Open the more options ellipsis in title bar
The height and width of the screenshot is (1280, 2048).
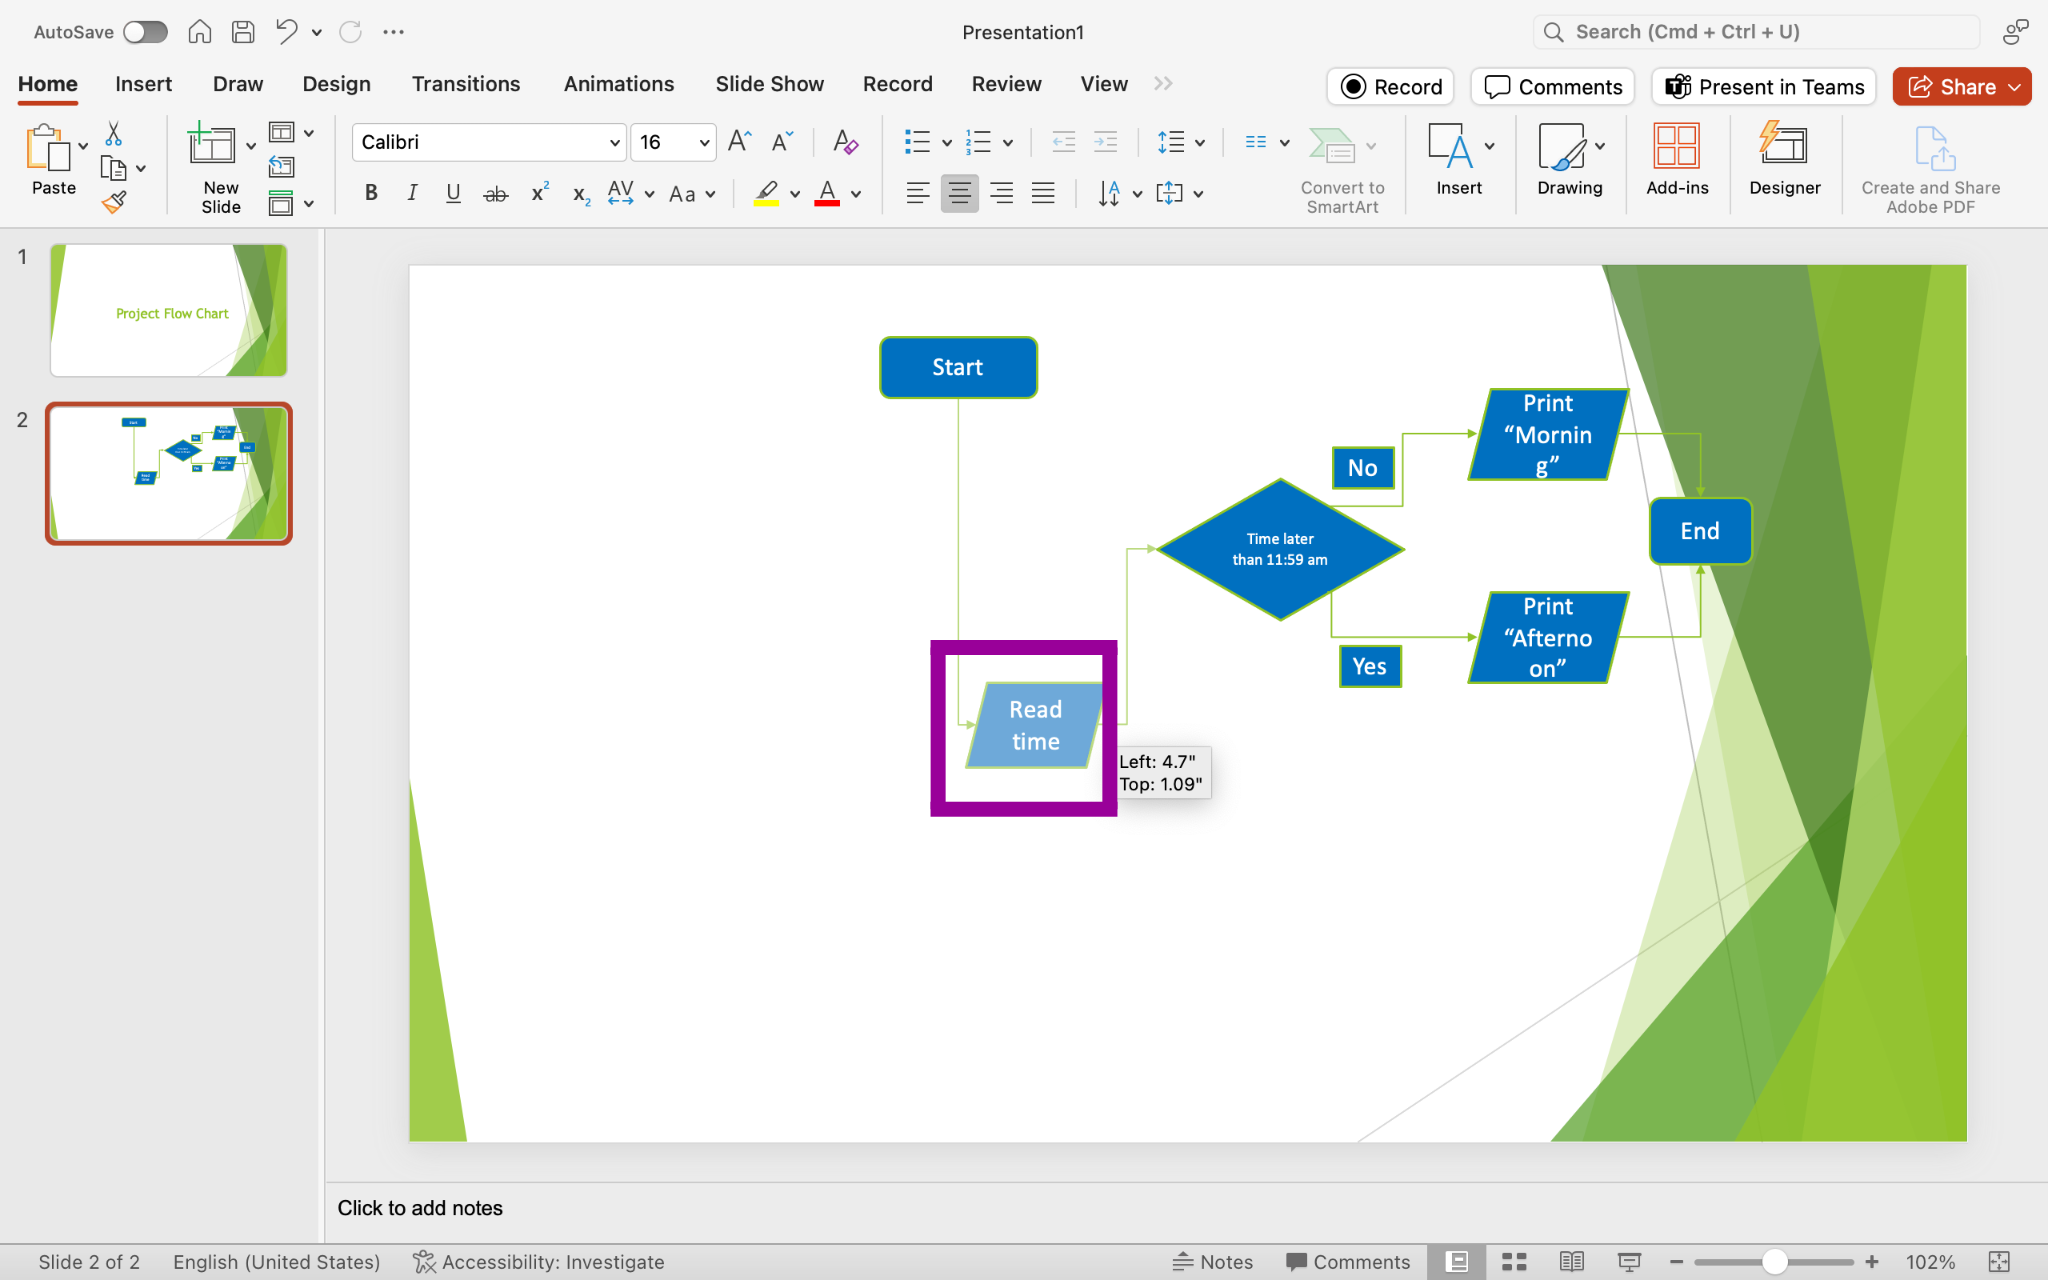click(x=393, y=32)
